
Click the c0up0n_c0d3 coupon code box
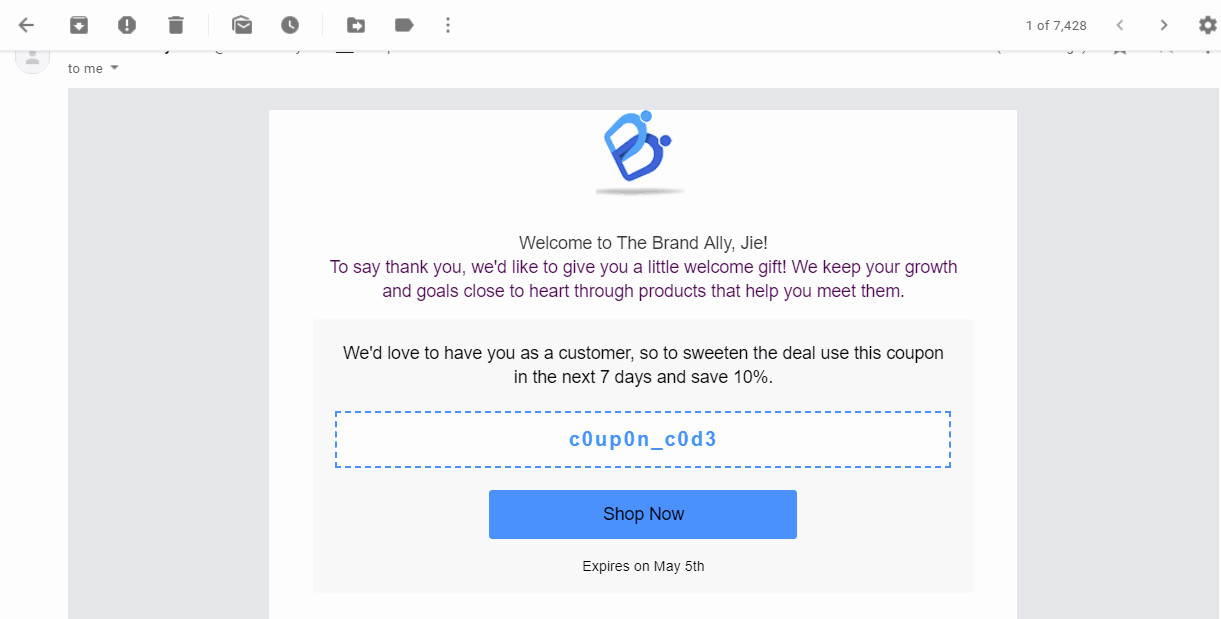(643, 439)
